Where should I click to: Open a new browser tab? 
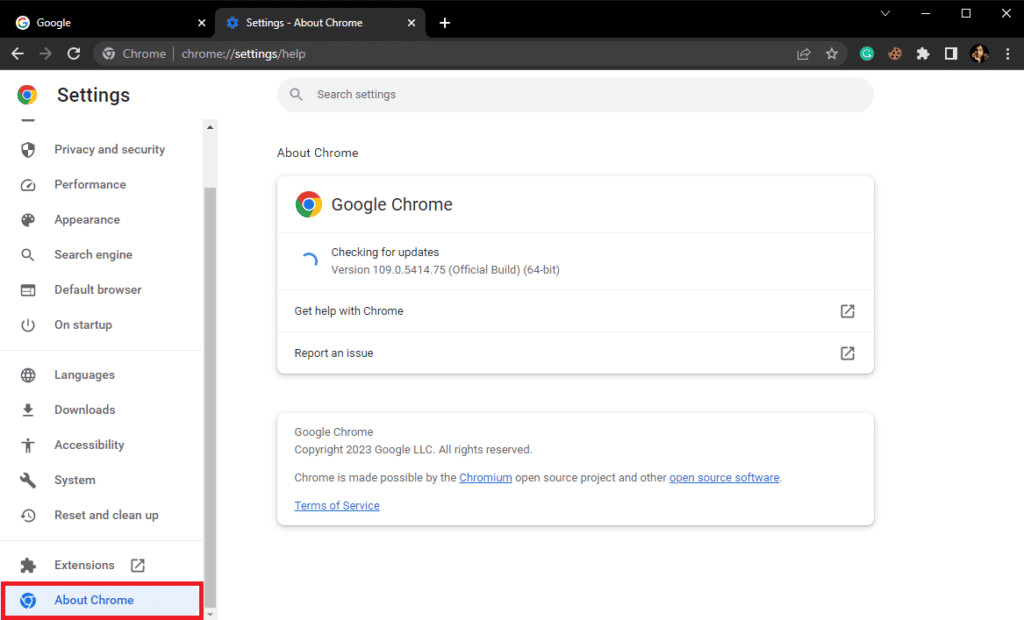pos(444,21)
